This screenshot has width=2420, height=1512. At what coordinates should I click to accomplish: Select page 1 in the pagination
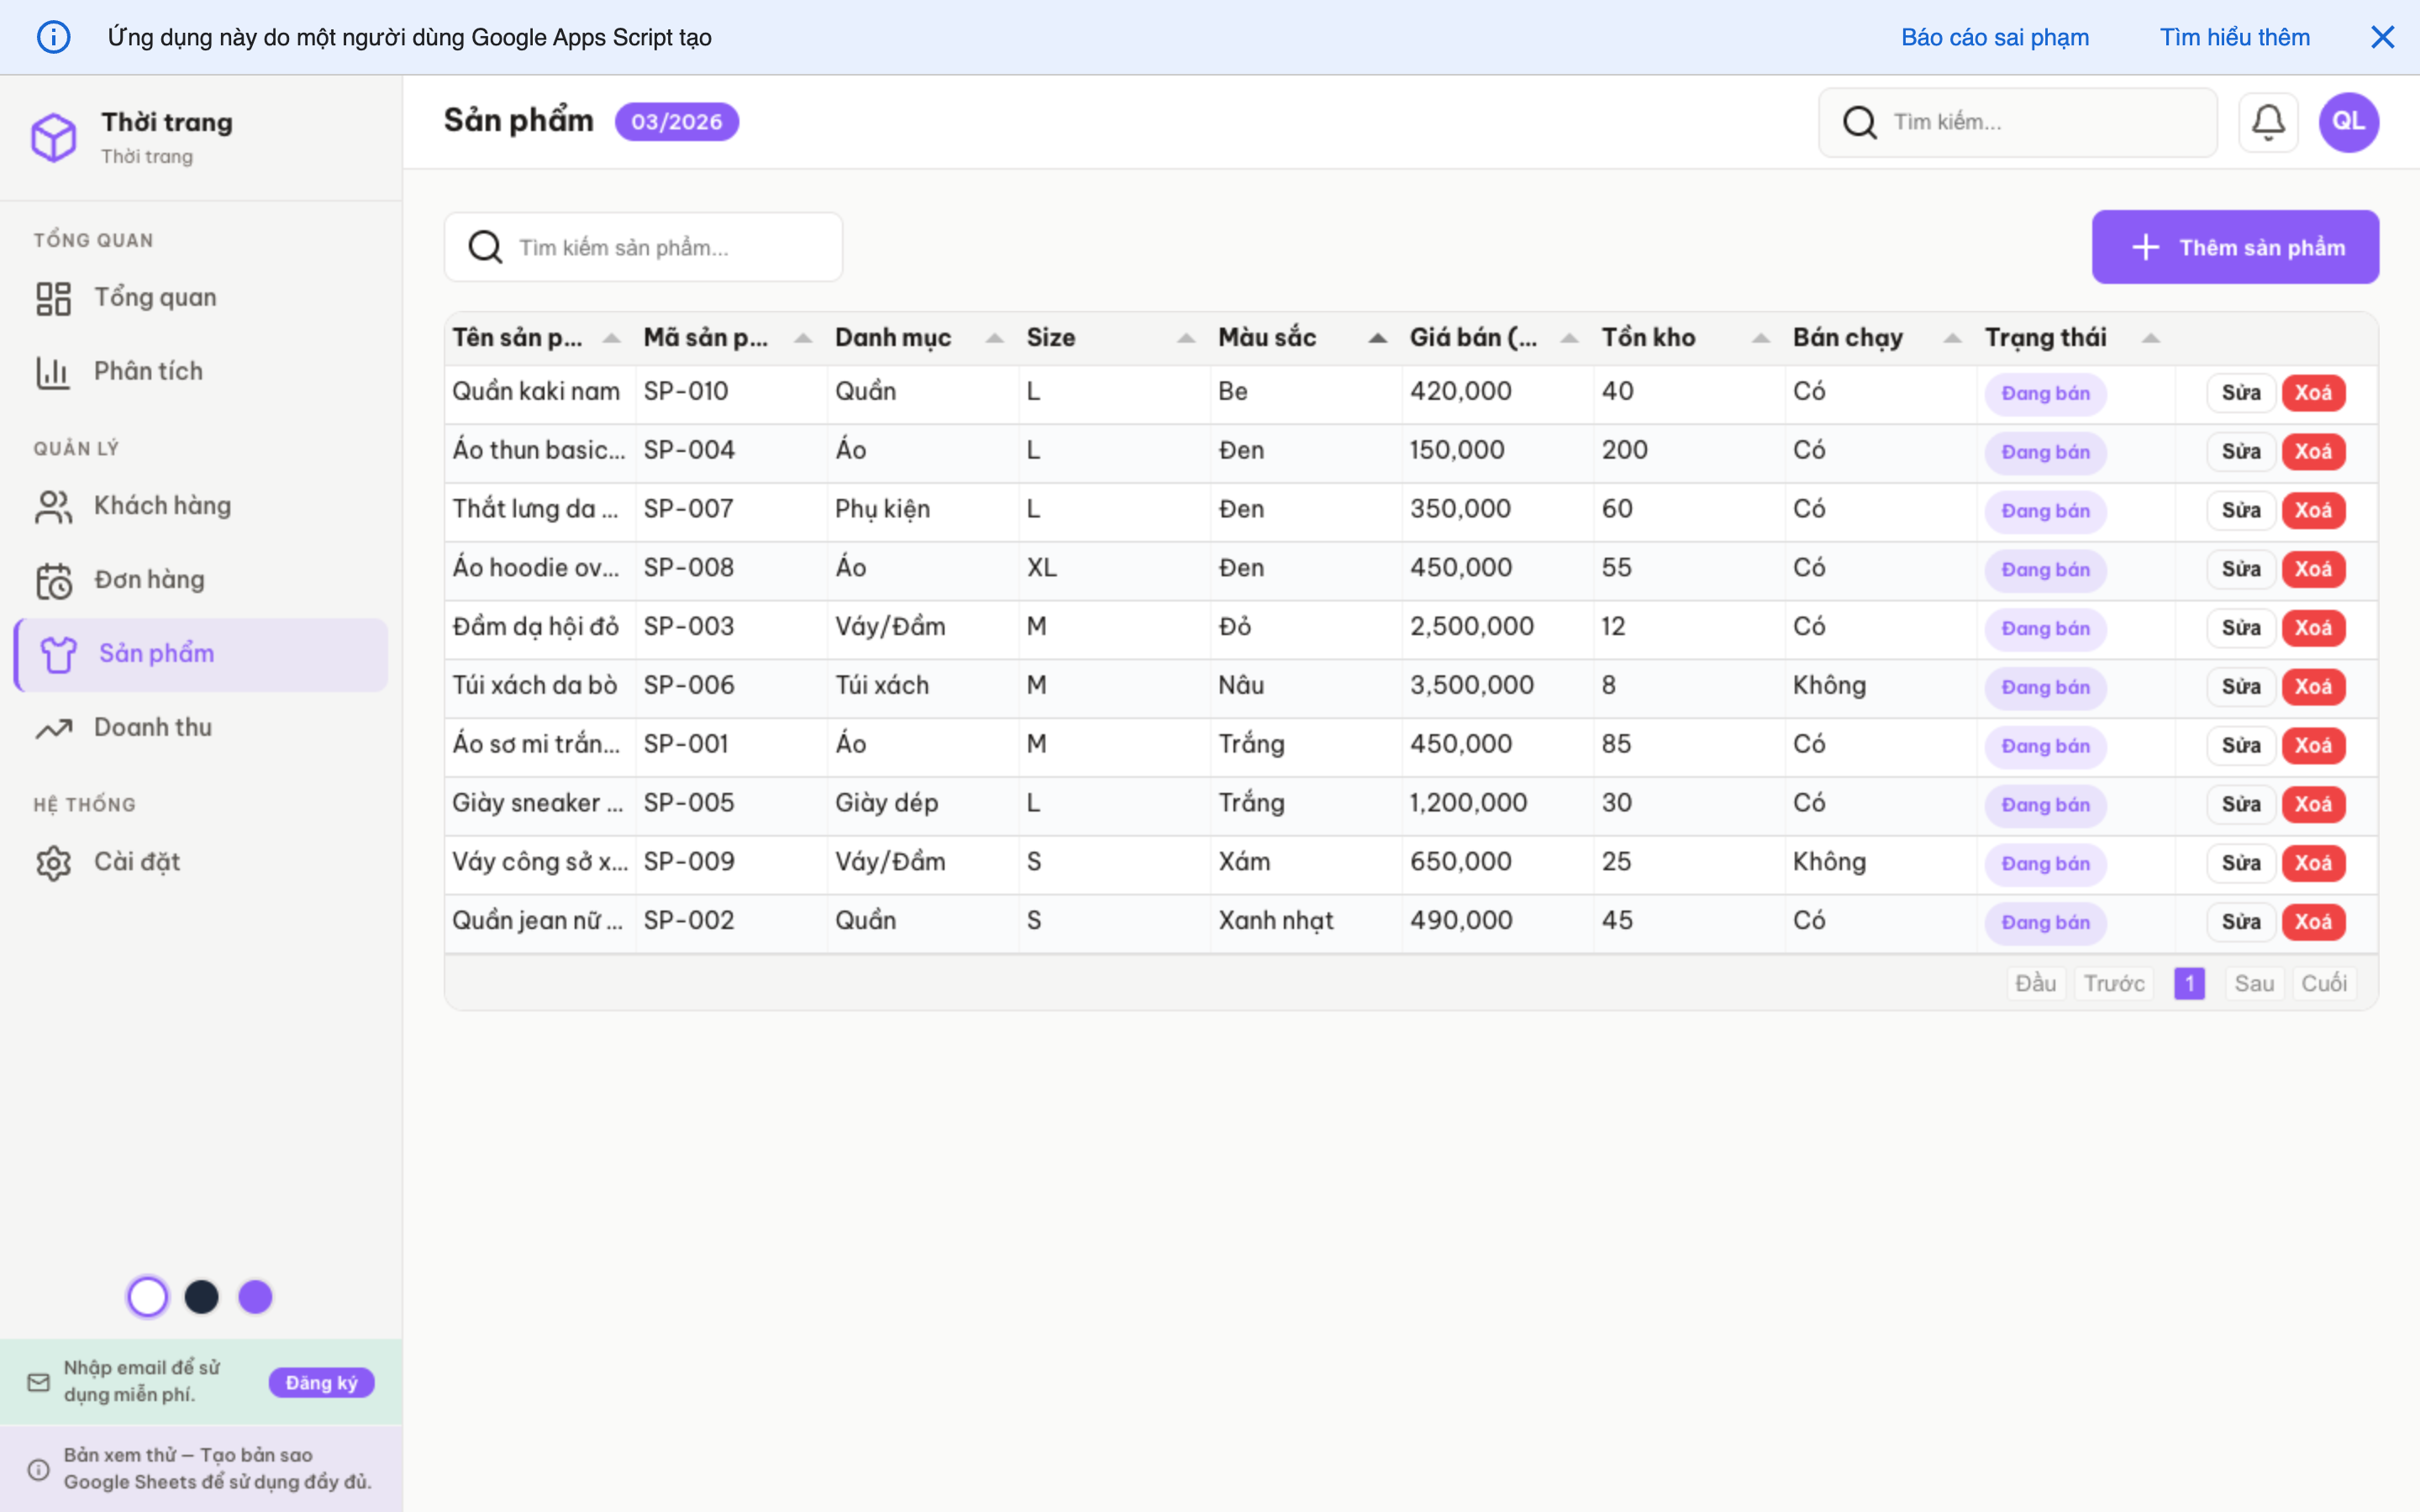pyautogui.click(x=2190, y=983)
